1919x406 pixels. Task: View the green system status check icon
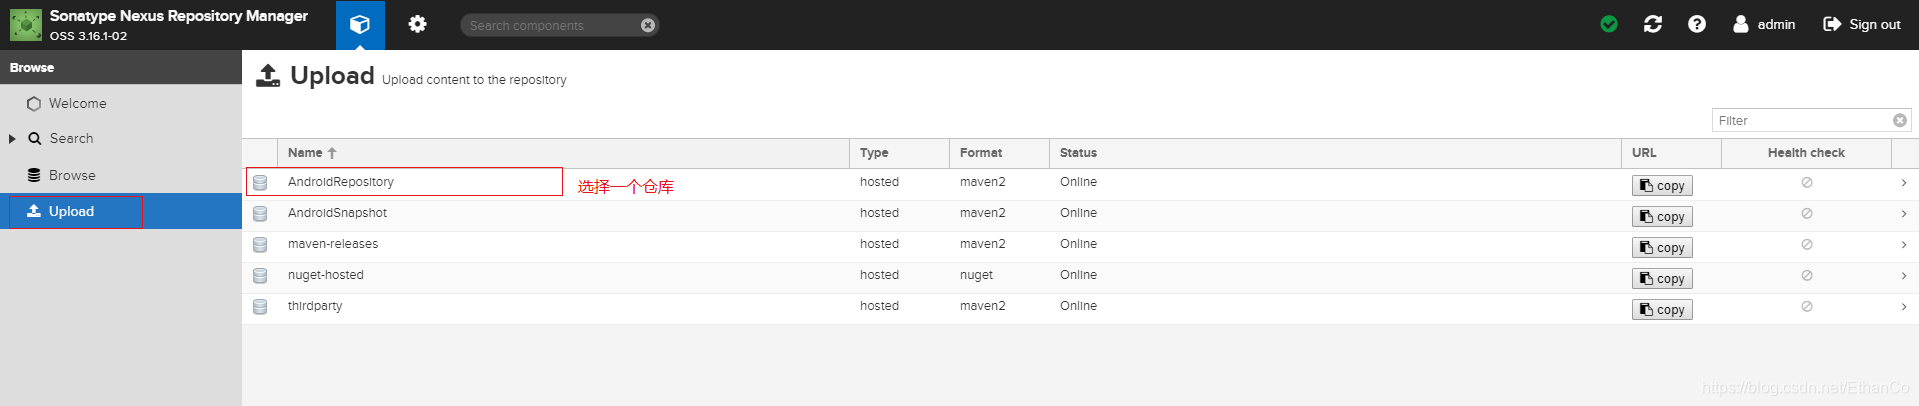(1609, 24)
